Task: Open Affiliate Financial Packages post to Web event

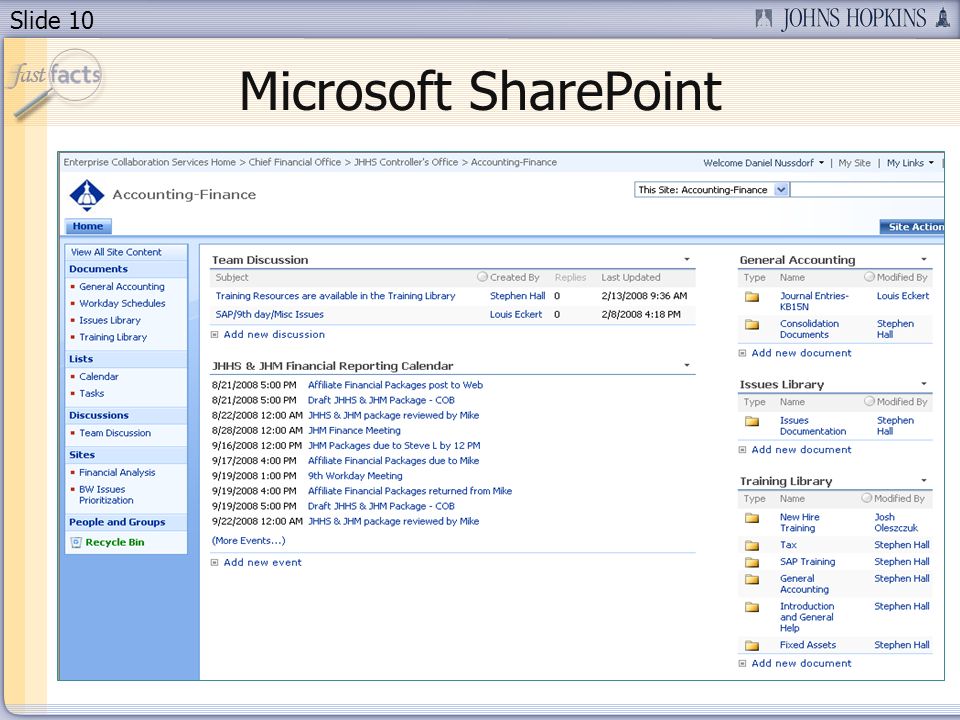Action: coord(396,385)
